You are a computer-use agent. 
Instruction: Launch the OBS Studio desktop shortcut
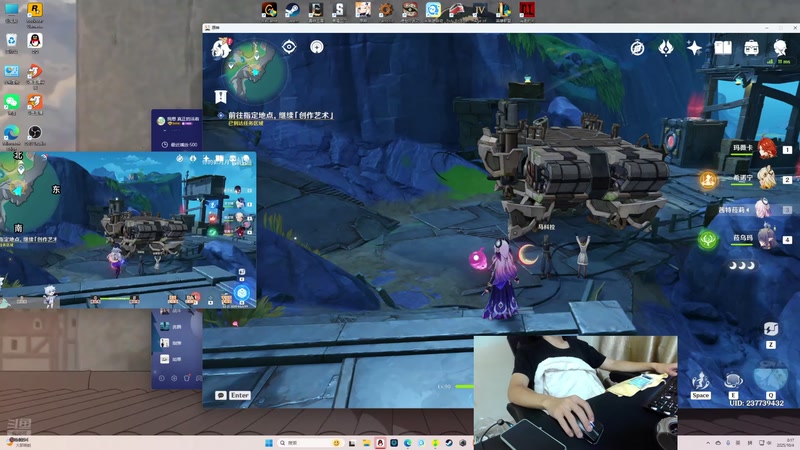(35, 134)
